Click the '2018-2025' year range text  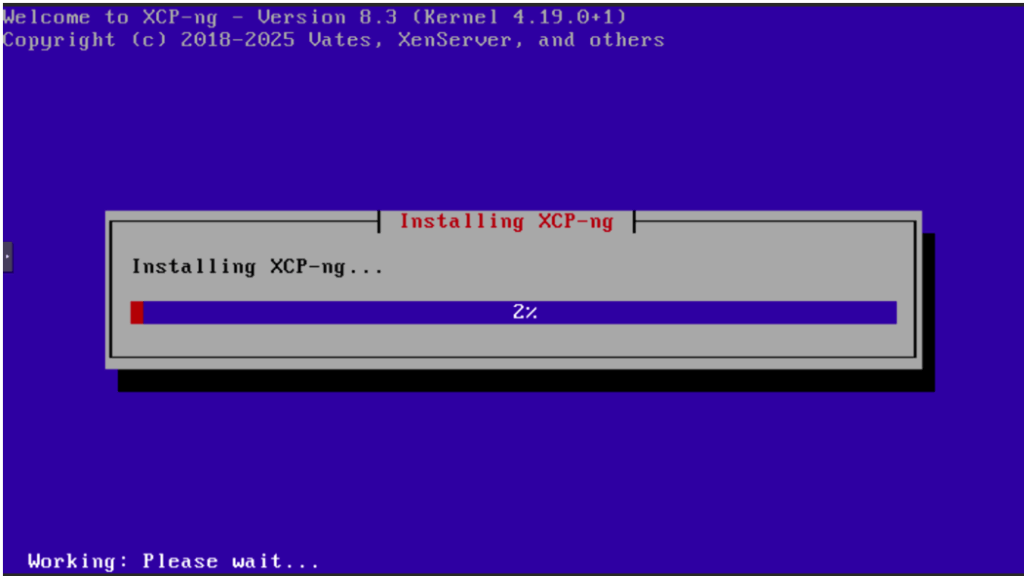click(x=238, y=40)
